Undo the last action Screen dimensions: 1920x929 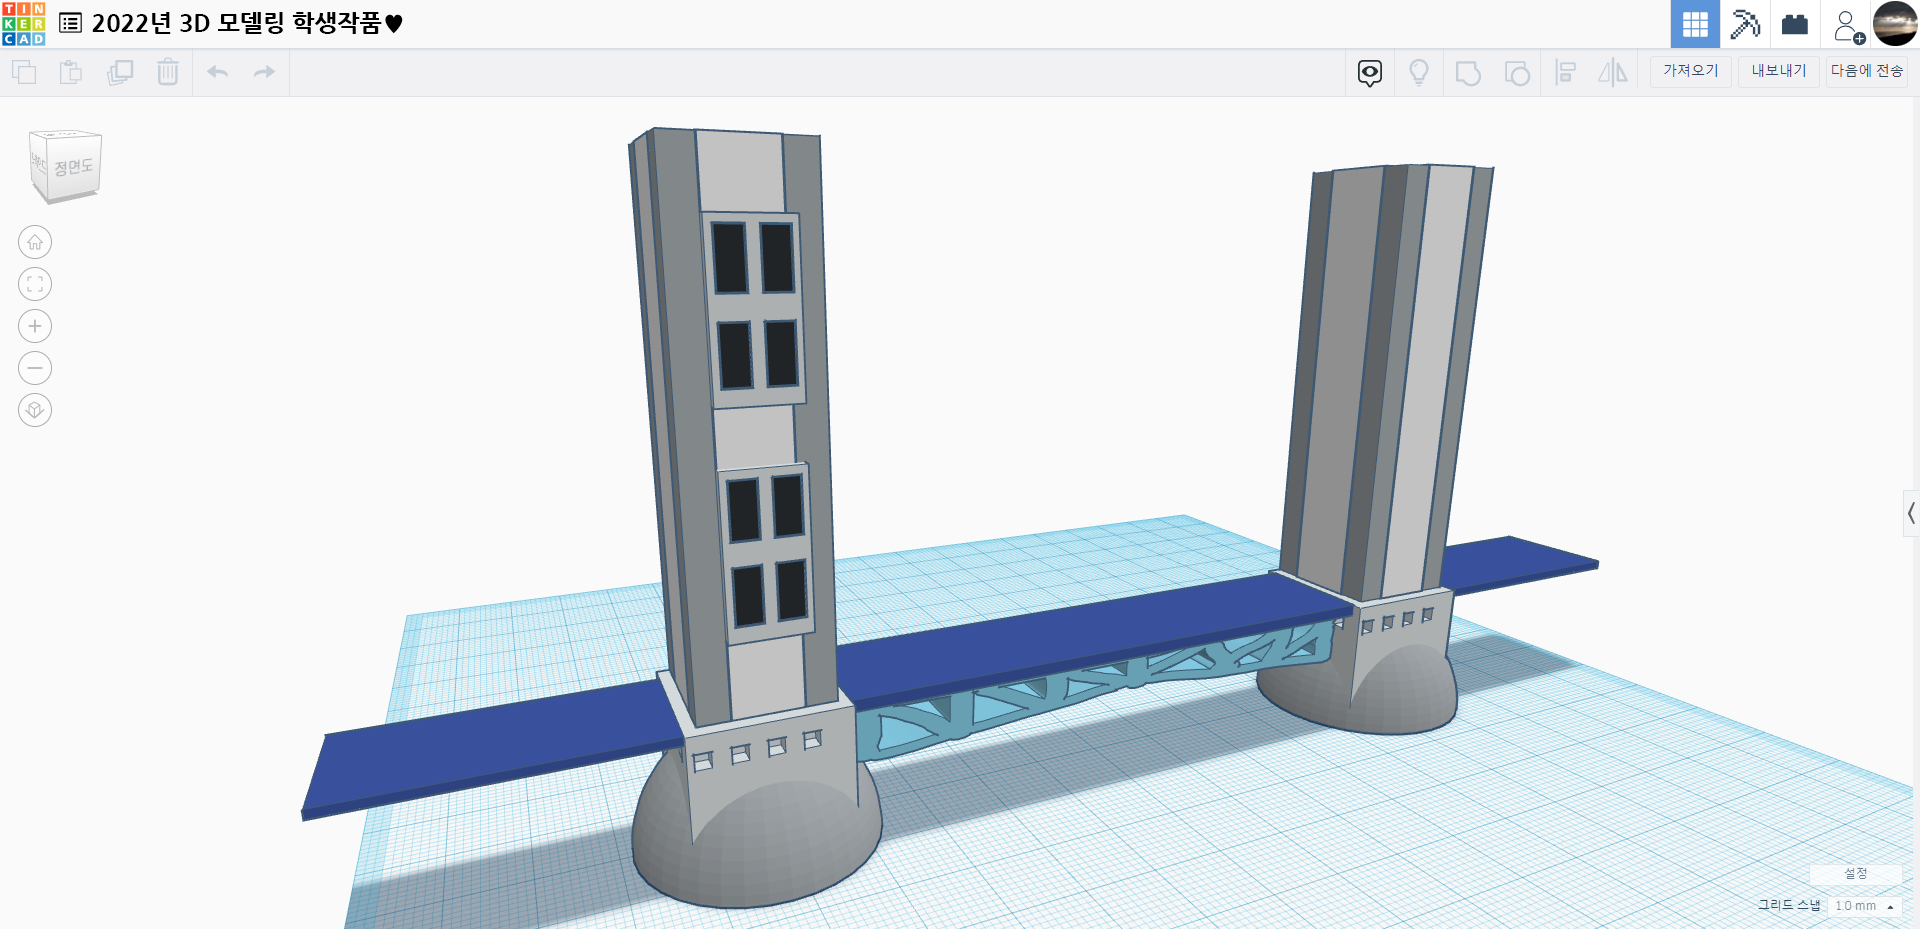pos(218,72)
